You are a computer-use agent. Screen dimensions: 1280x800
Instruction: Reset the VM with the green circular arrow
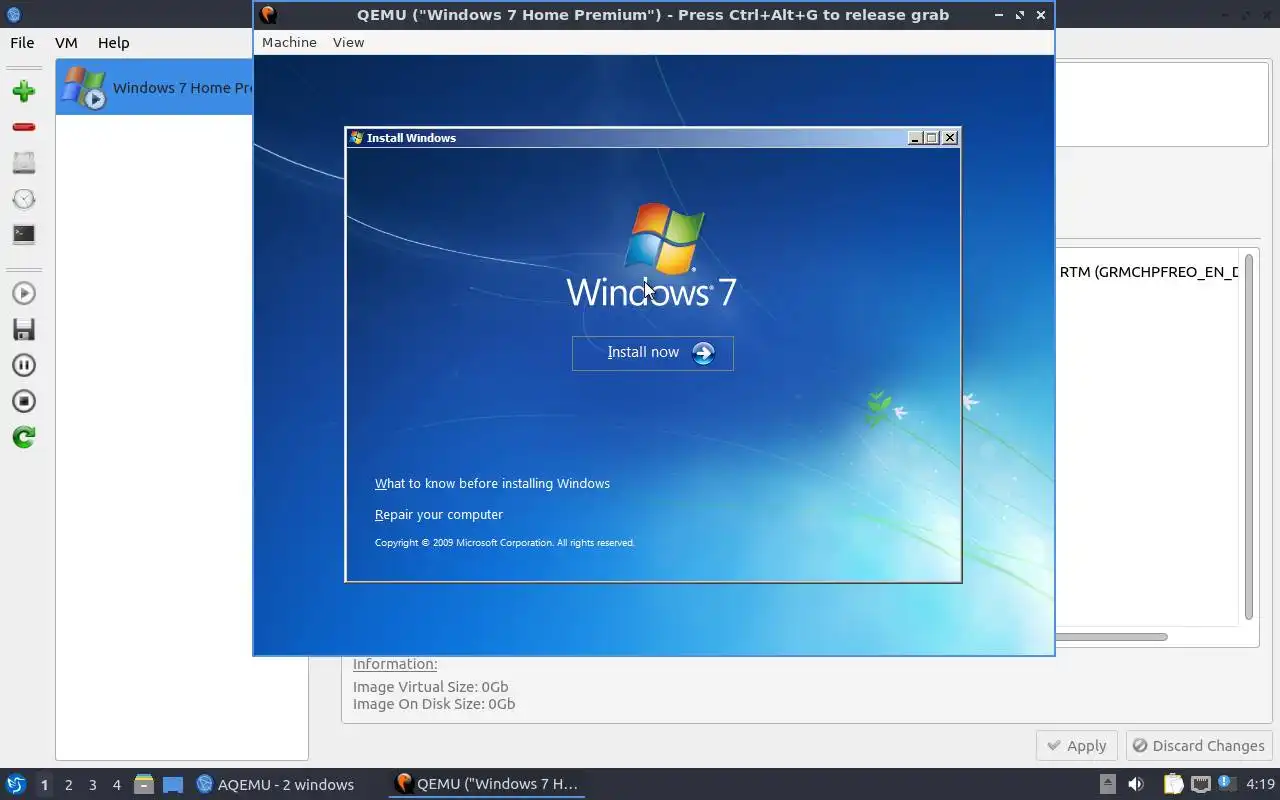pos(24,437)
